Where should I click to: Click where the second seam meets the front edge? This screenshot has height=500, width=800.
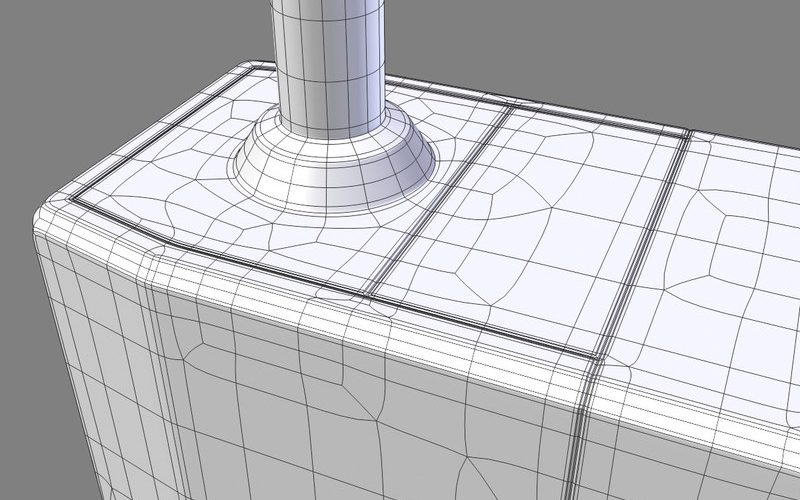(600, 353)
